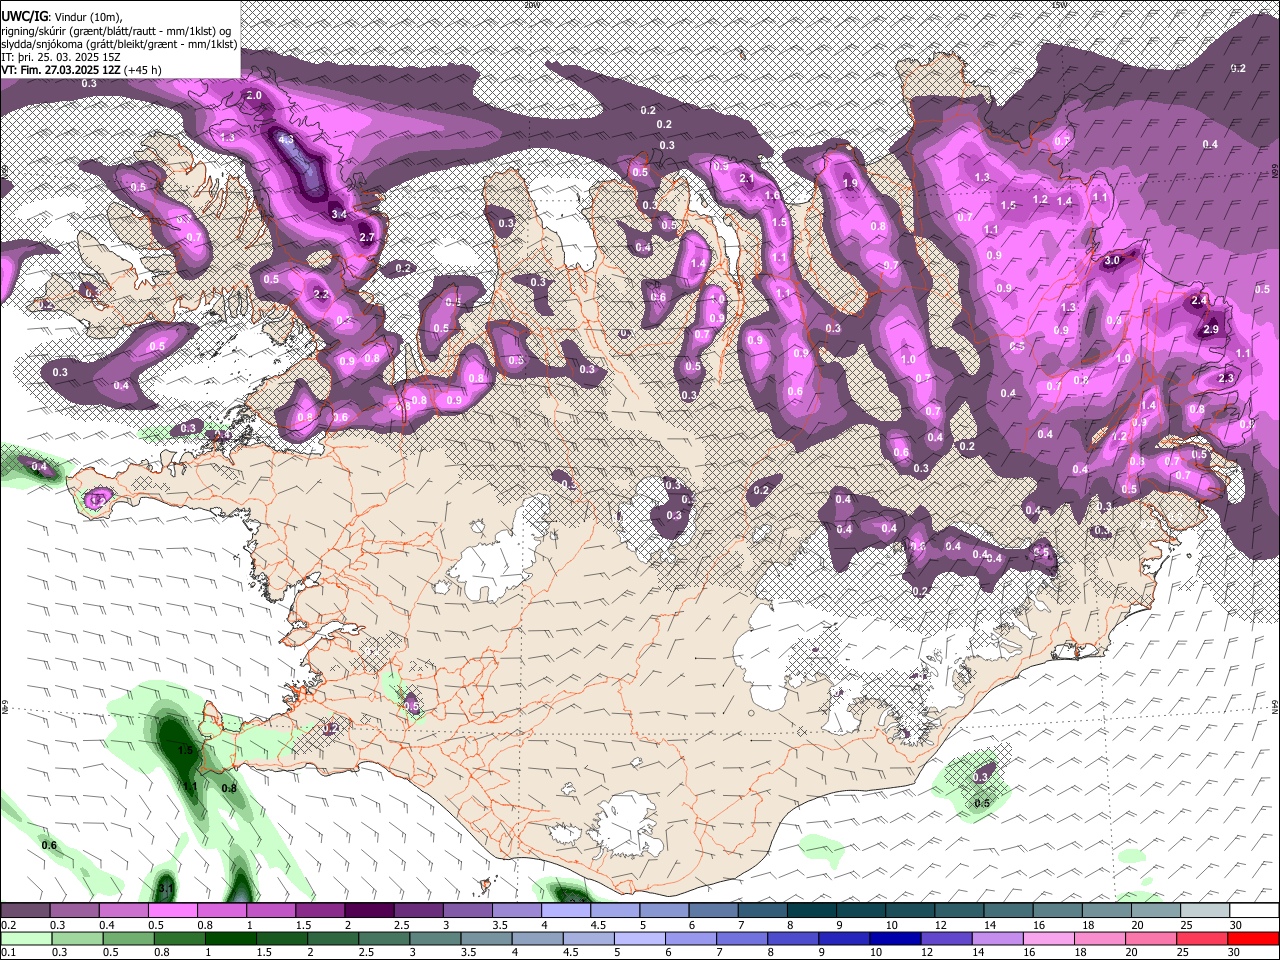This screenshot has width=1280, height=960.
Task: Click the bold UWC/IG title text
Action: pos(23,16)
